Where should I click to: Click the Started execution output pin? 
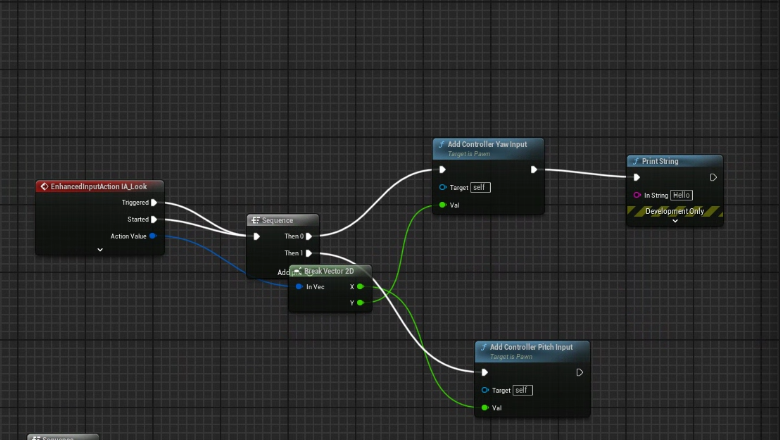click(153, 219)
